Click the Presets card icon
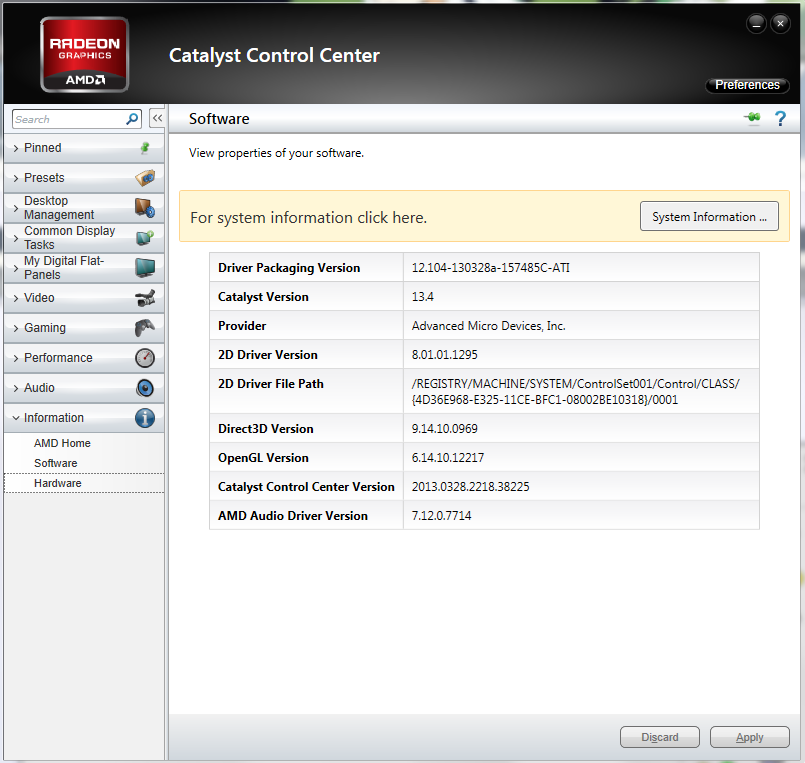 coord(145,178)
